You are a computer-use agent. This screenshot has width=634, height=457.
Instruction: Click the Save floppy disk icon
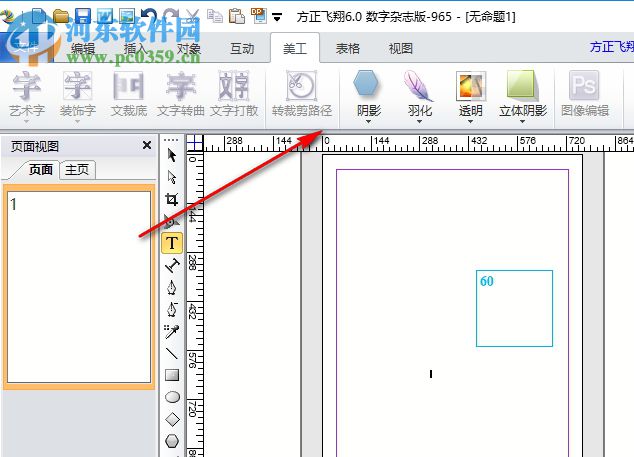coord(83,16)
